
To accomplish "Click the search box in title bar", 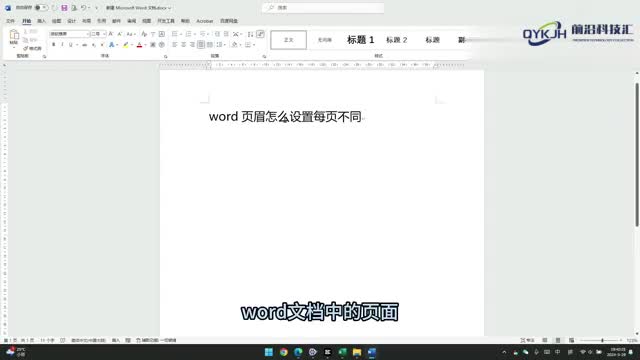I will coord(322,8).
